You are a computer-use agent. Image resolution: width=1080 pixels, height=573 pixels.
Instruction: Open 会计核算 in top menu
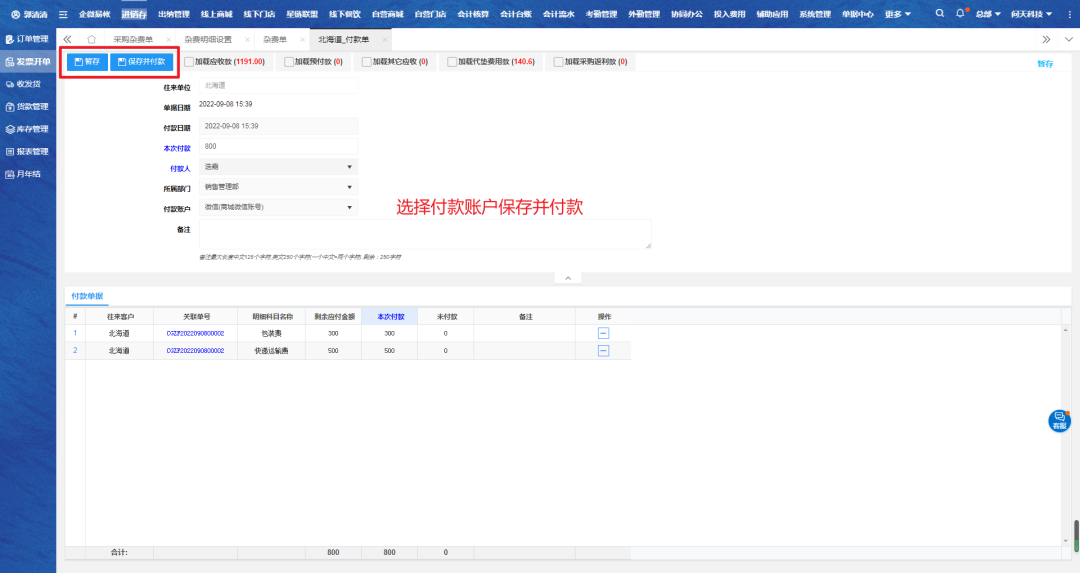473,14
